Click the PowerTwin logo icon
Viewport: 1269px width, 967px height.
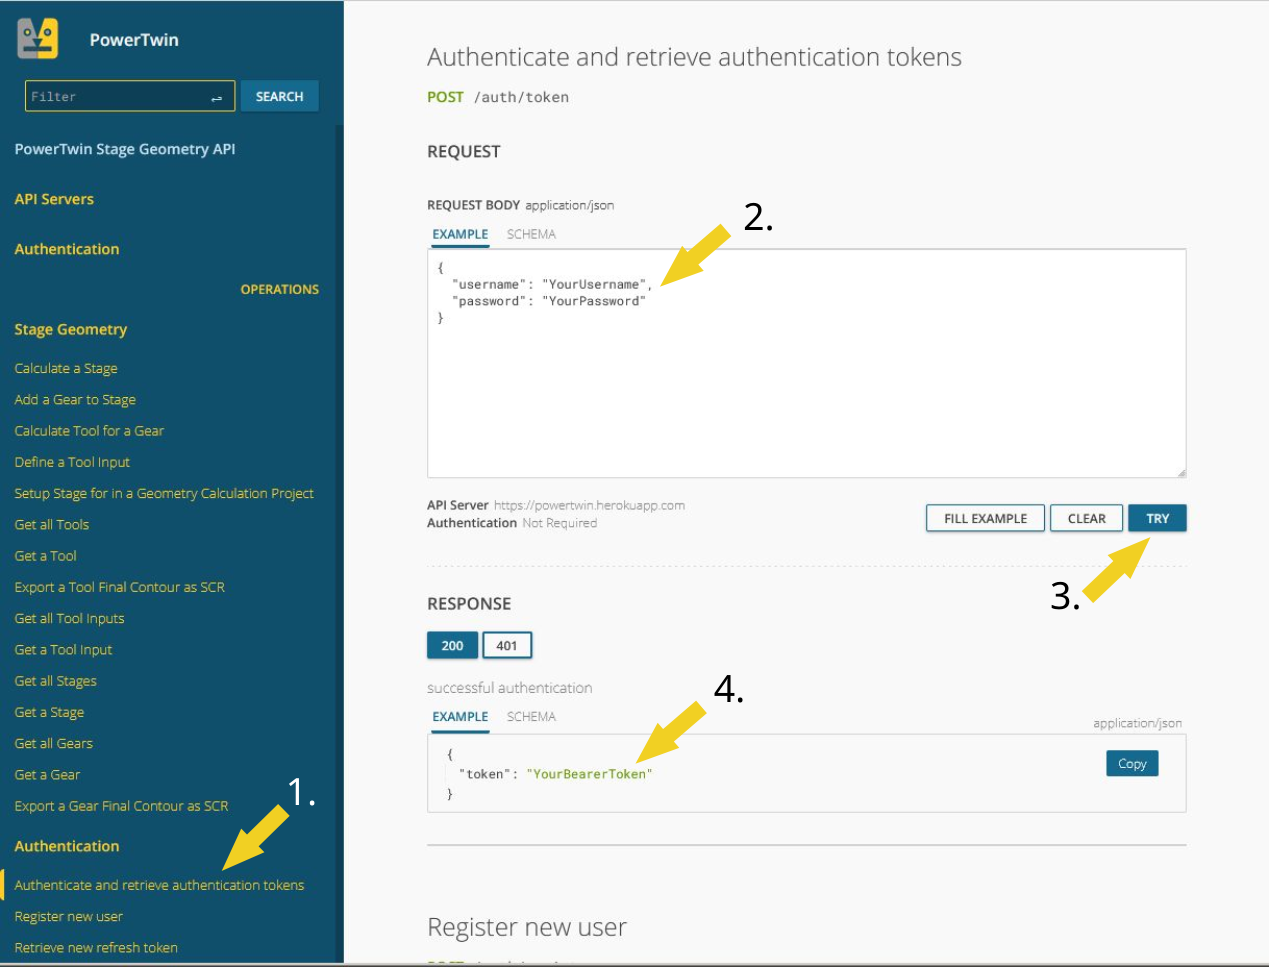pos(38,39)
